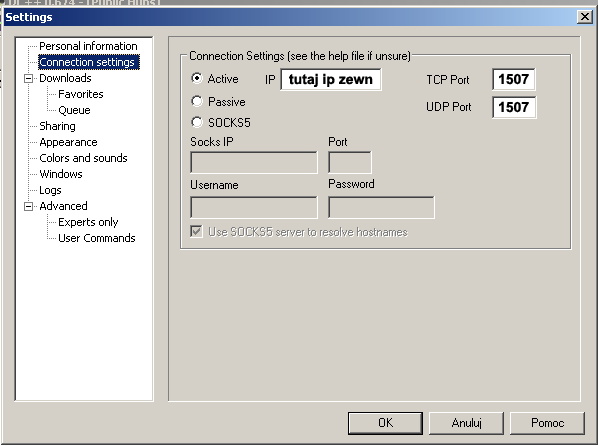598x446 pixels.
Task: Close the Settings dialog
Action: point(584,17)
